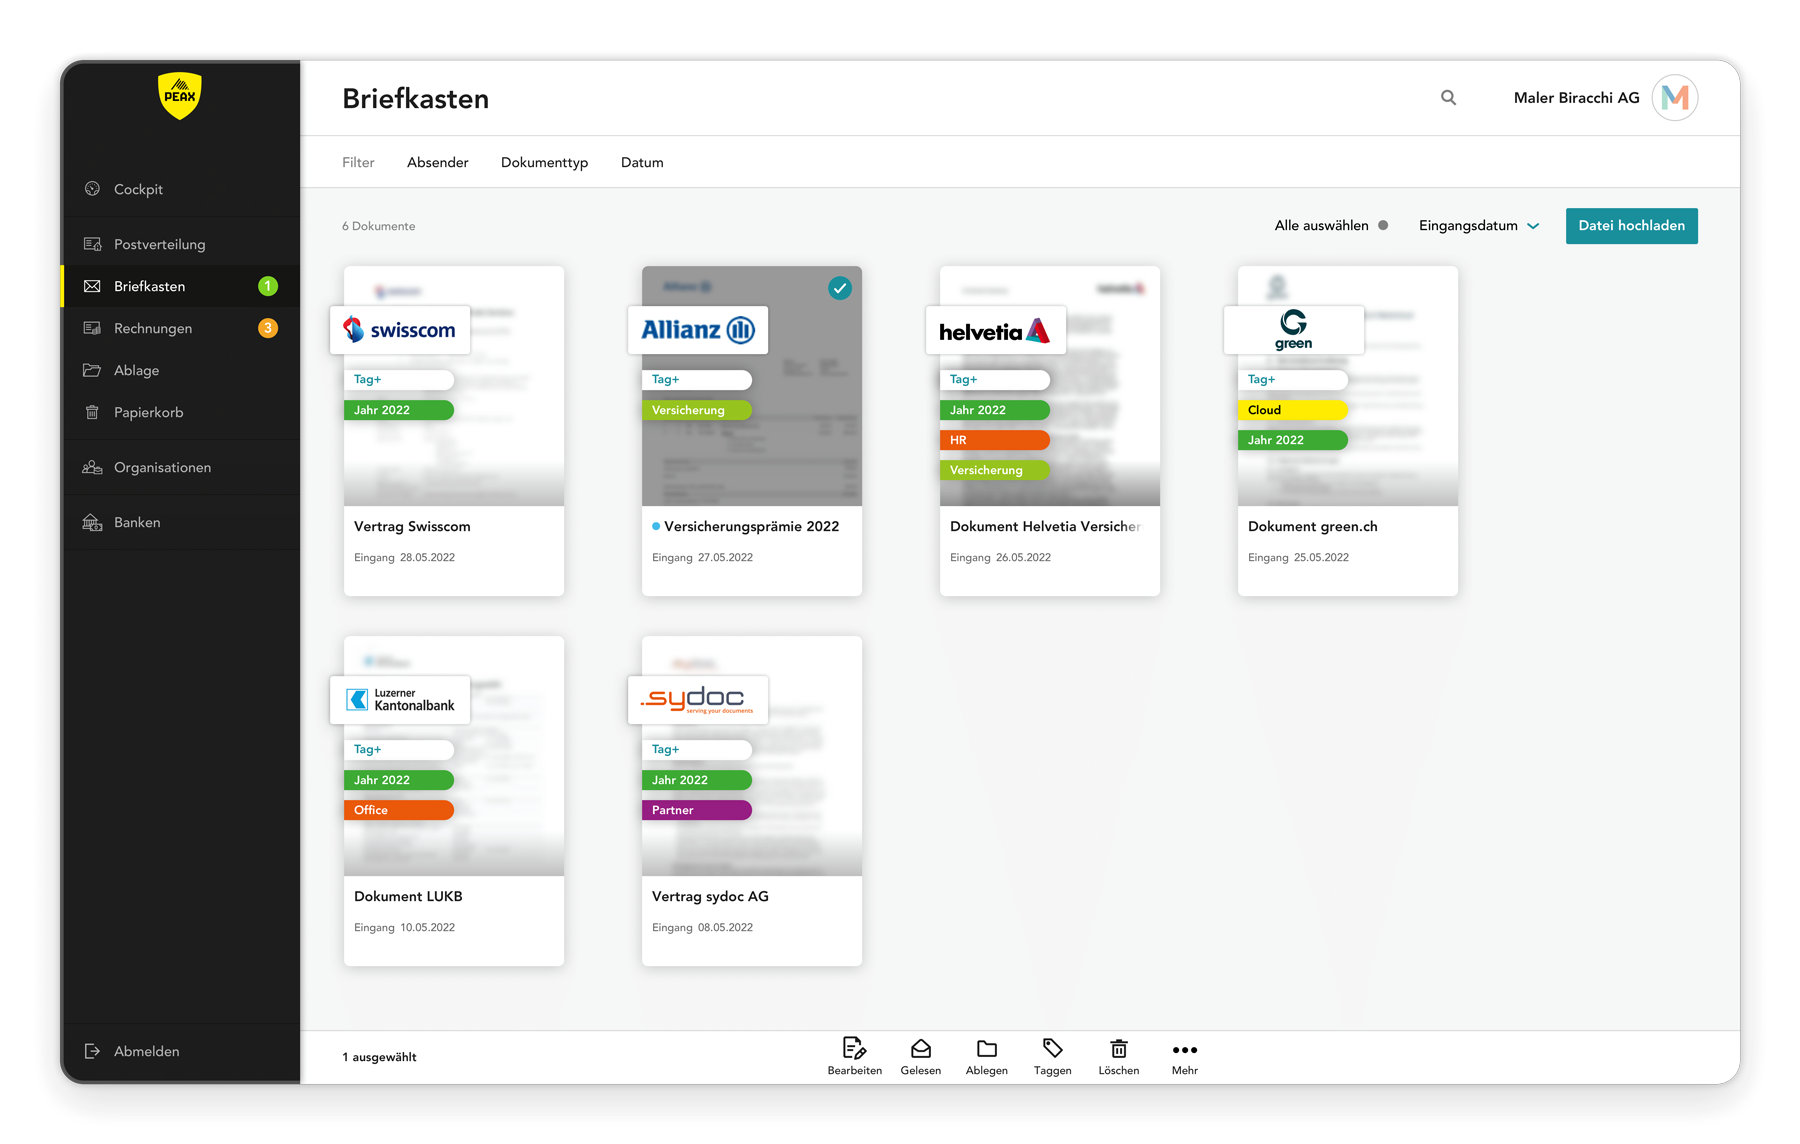Open the Absender filter dropdown

(437, 163)
